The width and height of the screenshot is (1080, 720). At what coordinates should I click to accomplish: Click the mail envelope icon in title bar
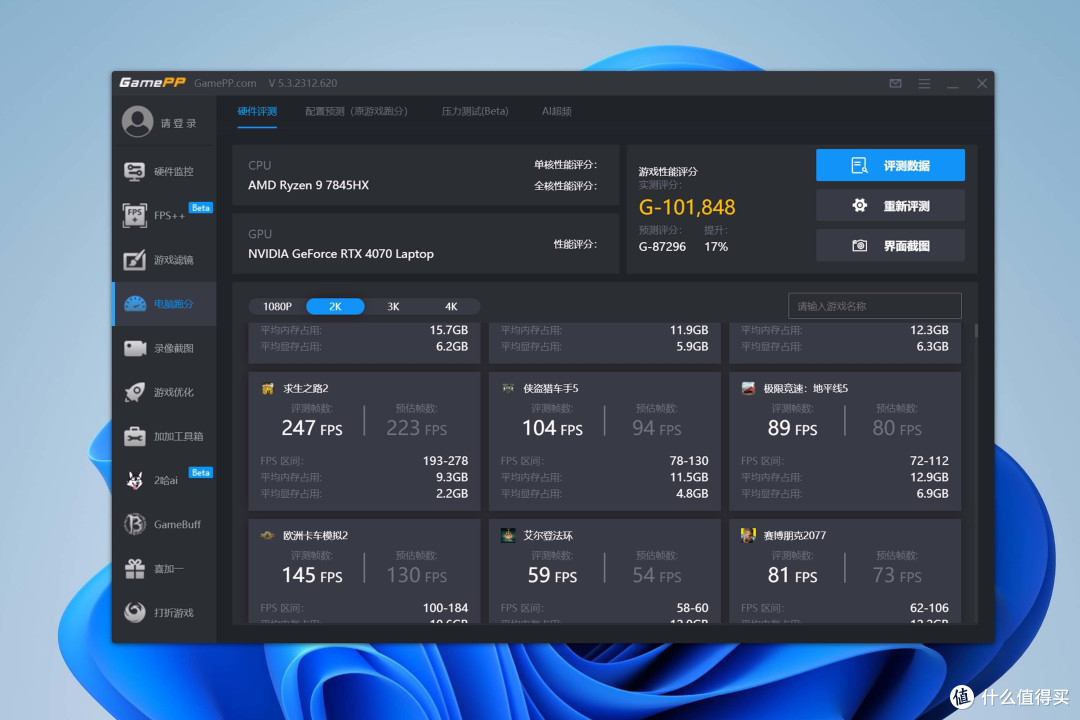coord(895,83)
